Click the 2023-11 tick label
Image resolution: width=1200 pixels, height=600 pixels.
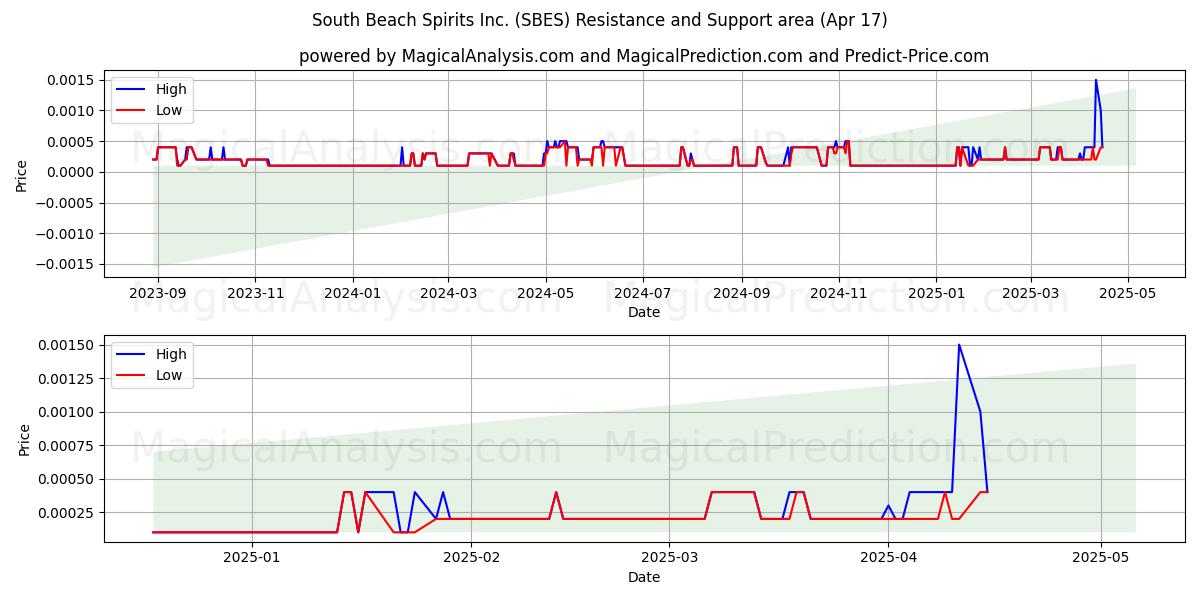tap(255, 294)
